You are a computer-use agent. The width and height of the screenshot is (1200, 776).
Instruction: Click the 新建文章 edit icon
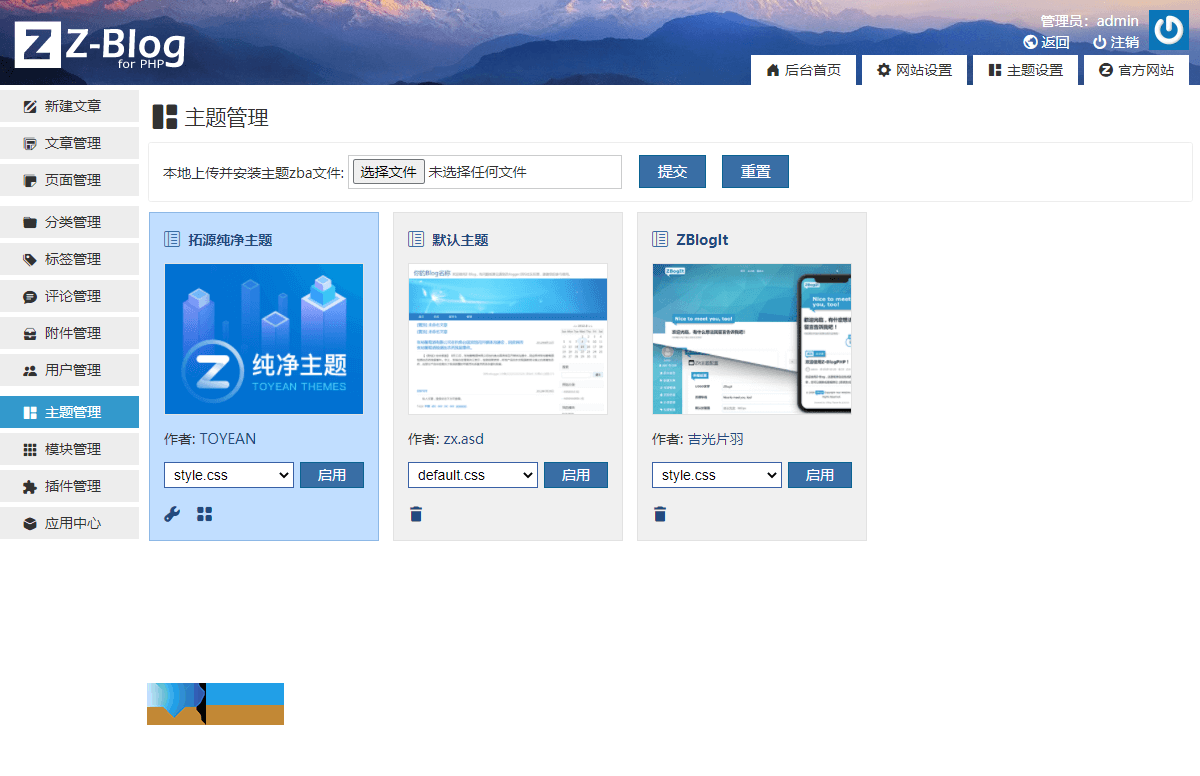(x=30, y=106)
